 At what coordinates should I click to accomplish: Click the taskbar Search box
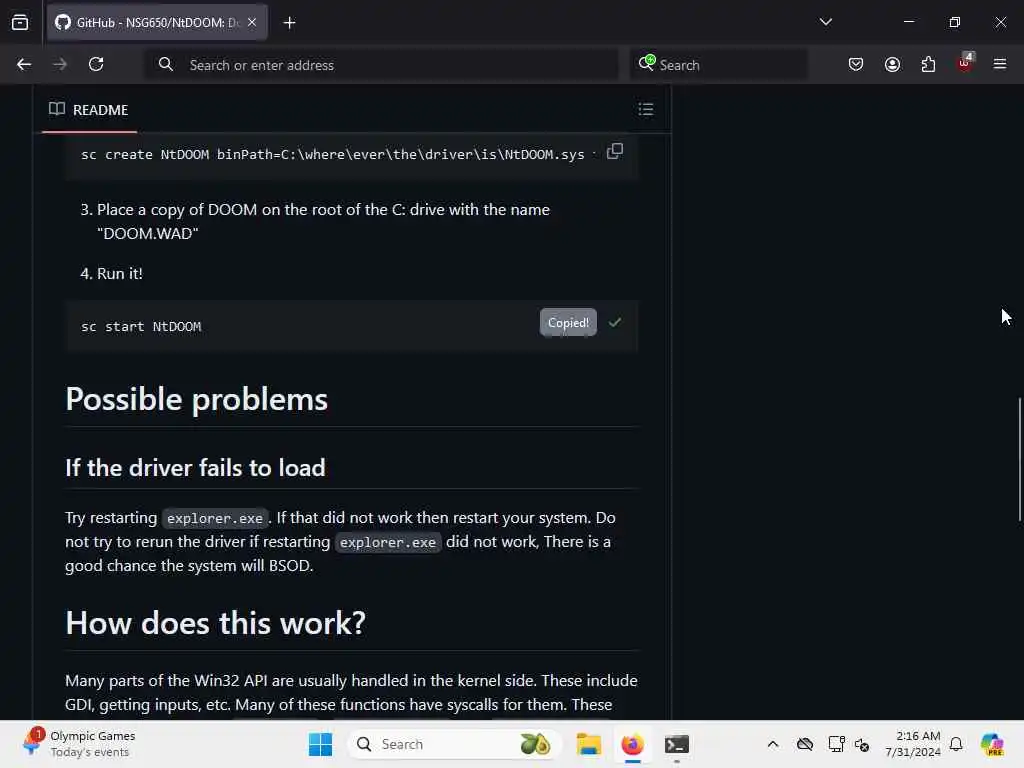pyautogui.click(x=455, y=744)
